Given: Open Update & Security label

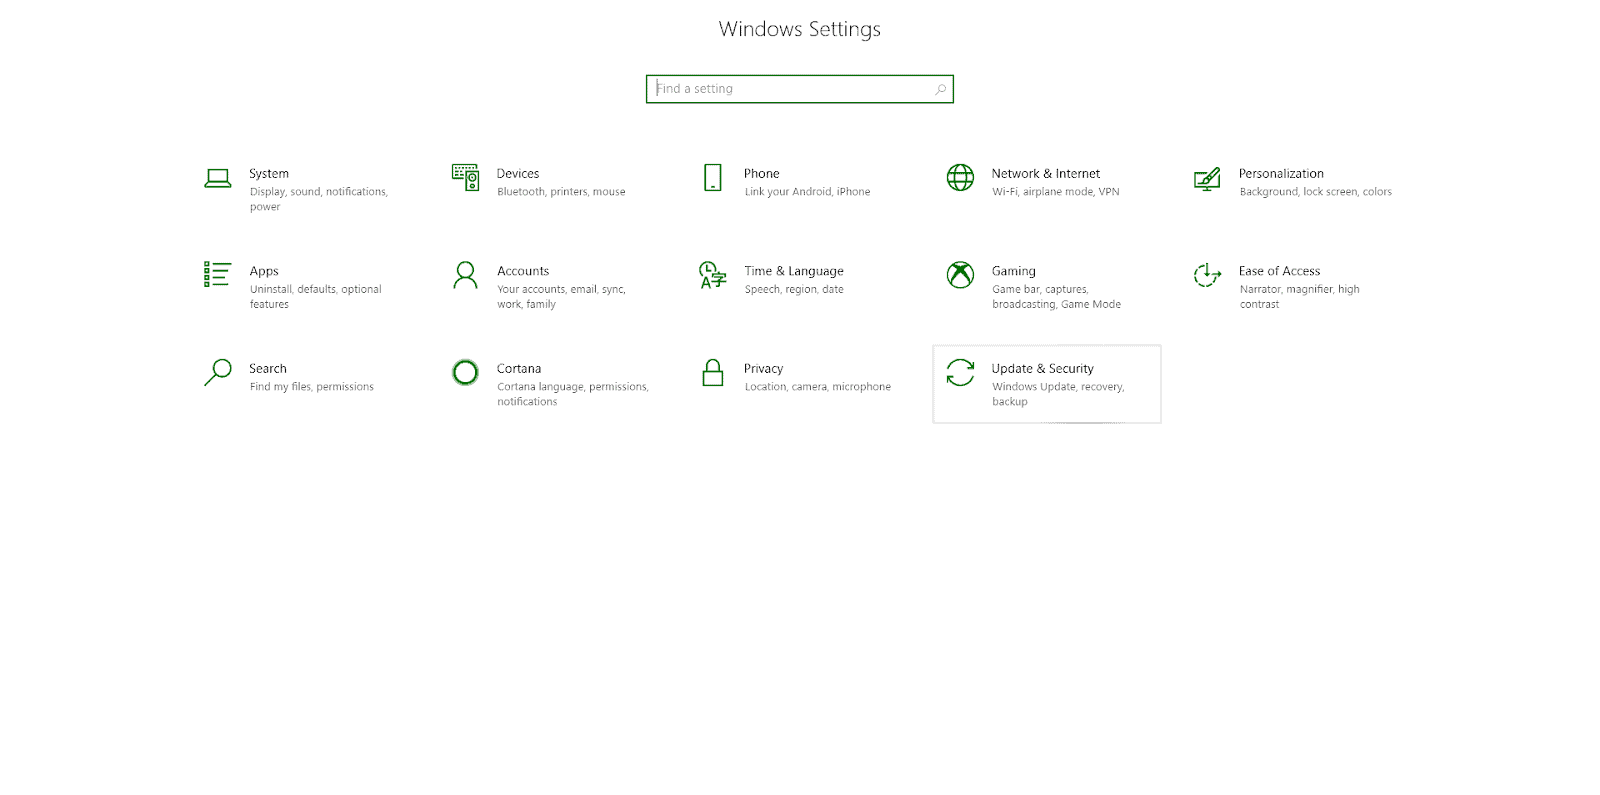Looking at the screenshot, I should 1043,368.
